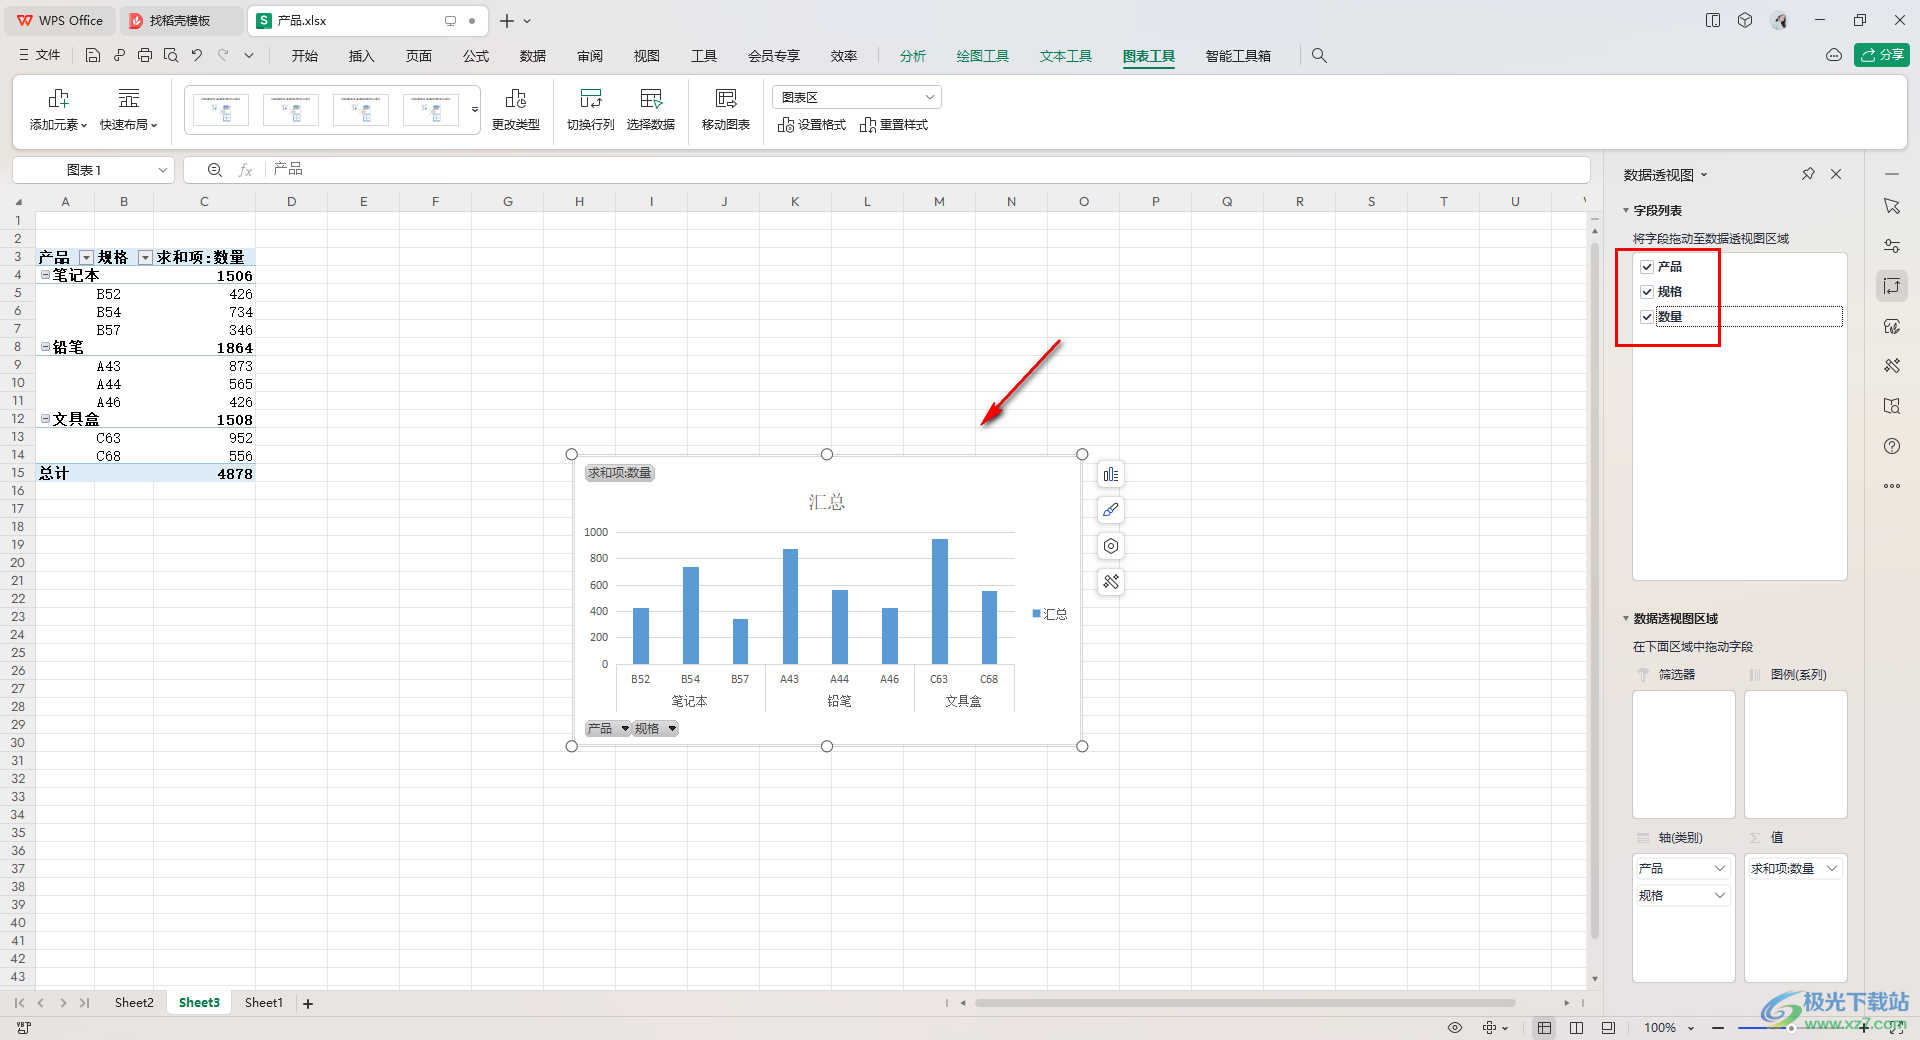Switch to the 开始 ribbon tab

305,56
